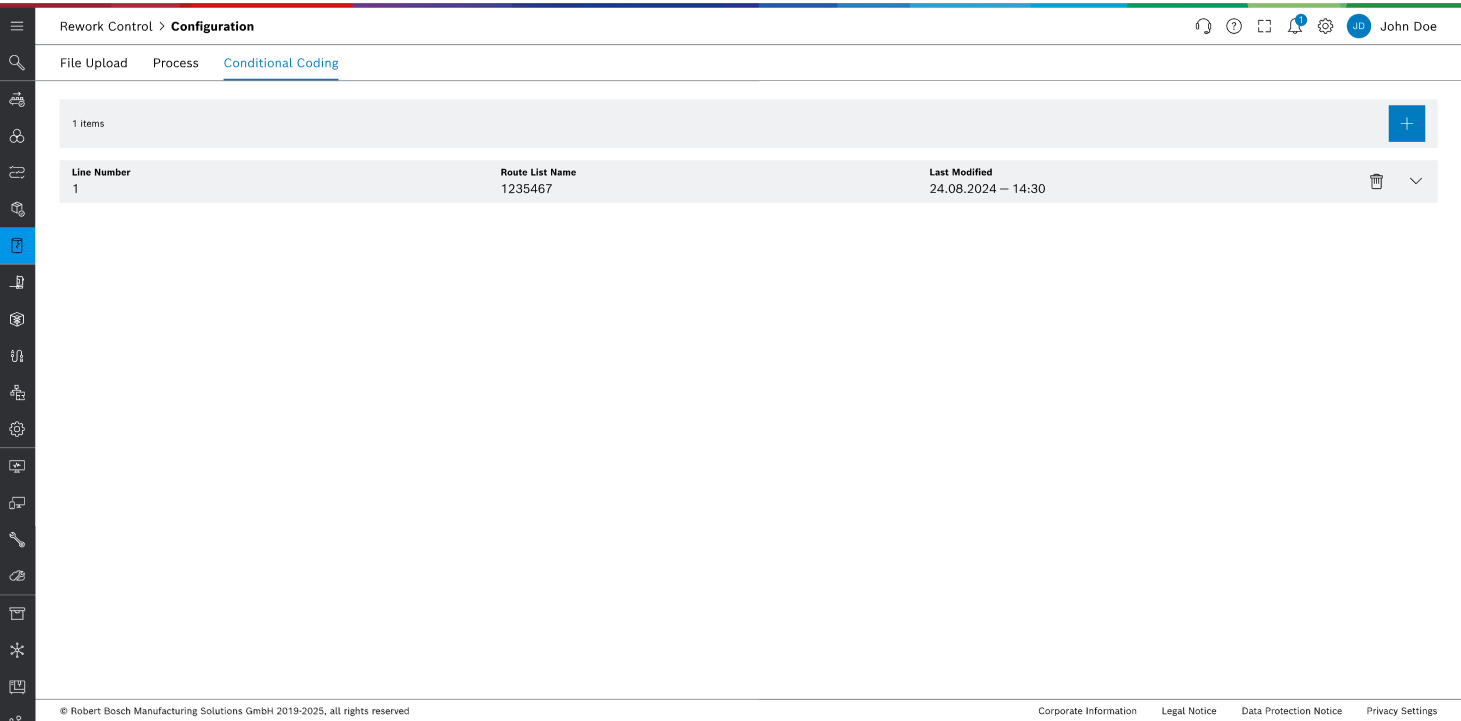Switch to the Process tab
Viewport: 1461px width, 721px height.
coord(175,62)
